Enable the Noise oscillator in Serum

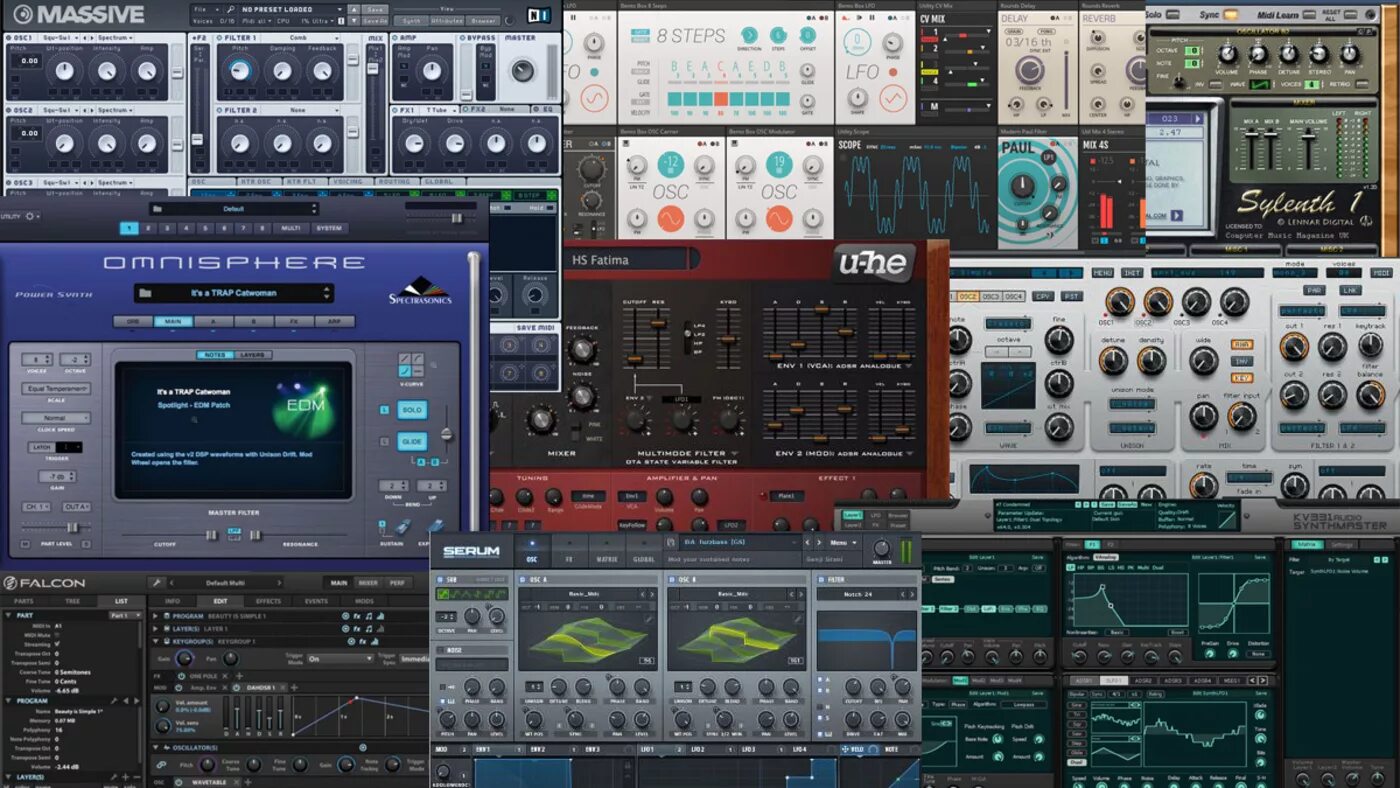[438, 649]
